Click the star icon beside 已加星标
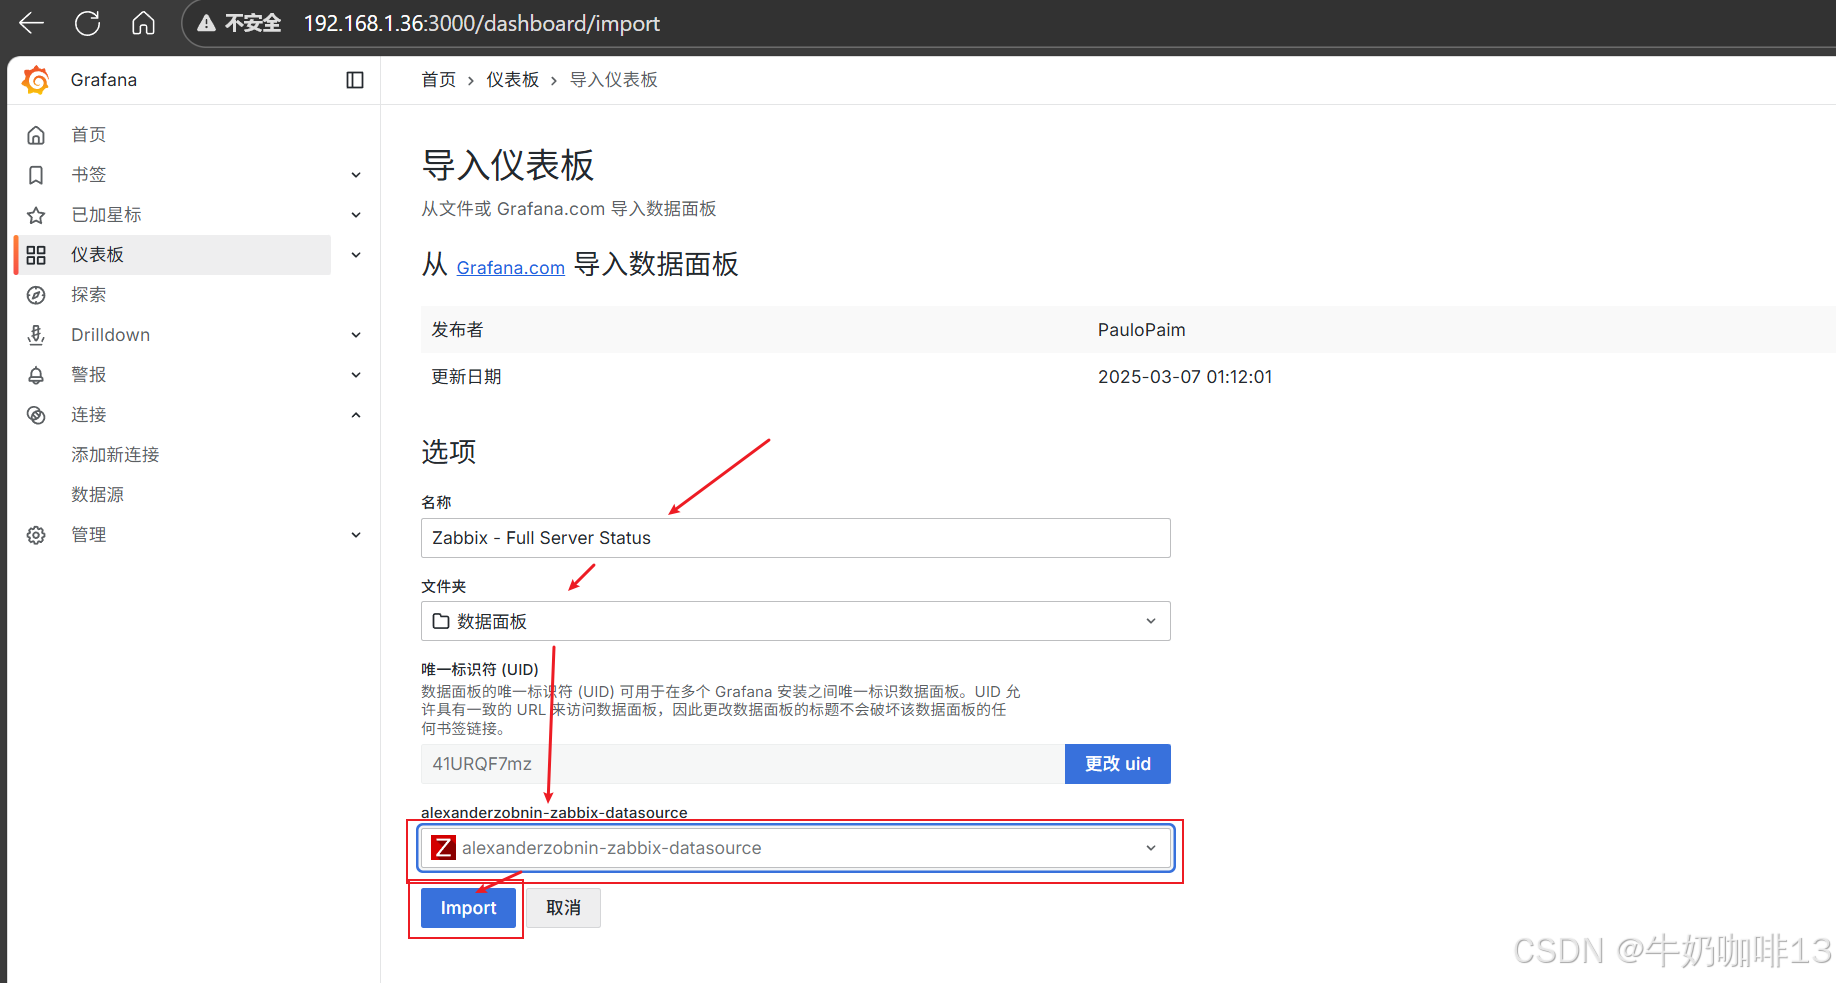Screen dimensions: 1836x983 [36, 215]
